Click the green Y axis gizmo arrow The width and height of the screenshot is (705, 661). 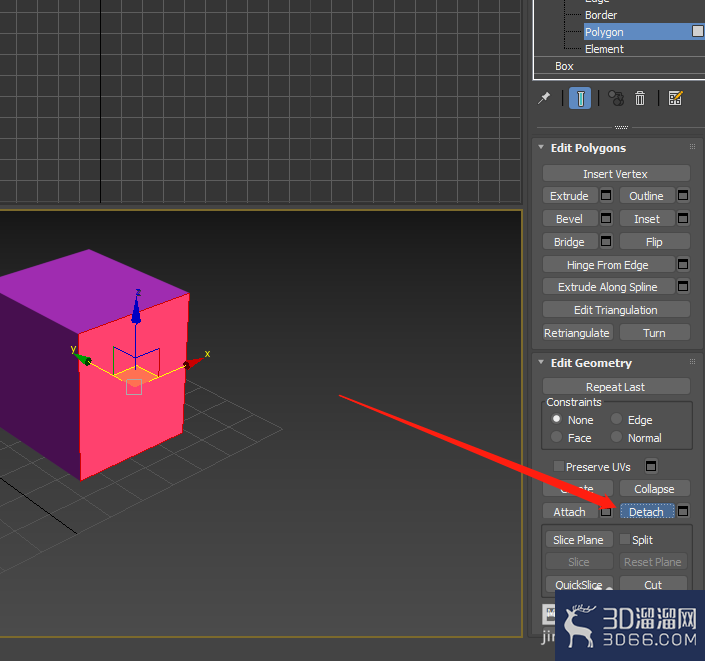tap(82, 358)
